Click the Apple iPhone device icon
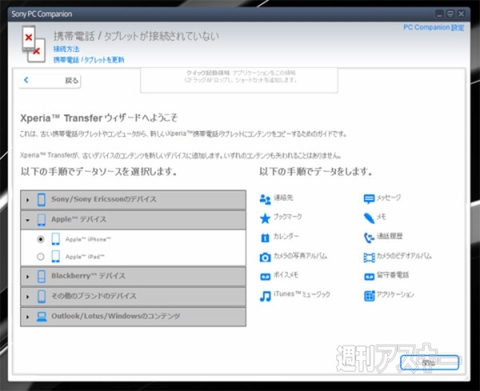Viewport: 480px width, 391px height. (56, 239)
